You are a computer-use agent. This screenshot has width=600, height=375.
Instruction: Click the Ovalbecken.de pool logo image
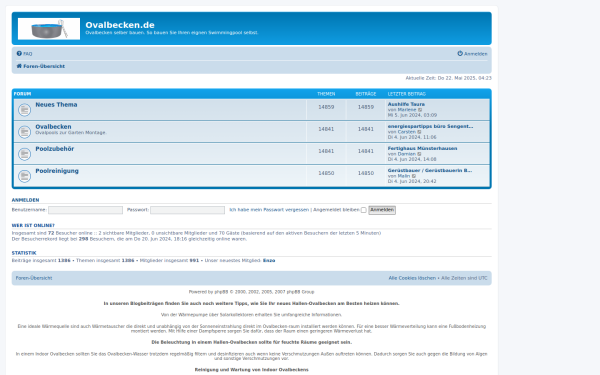[49, 29]
